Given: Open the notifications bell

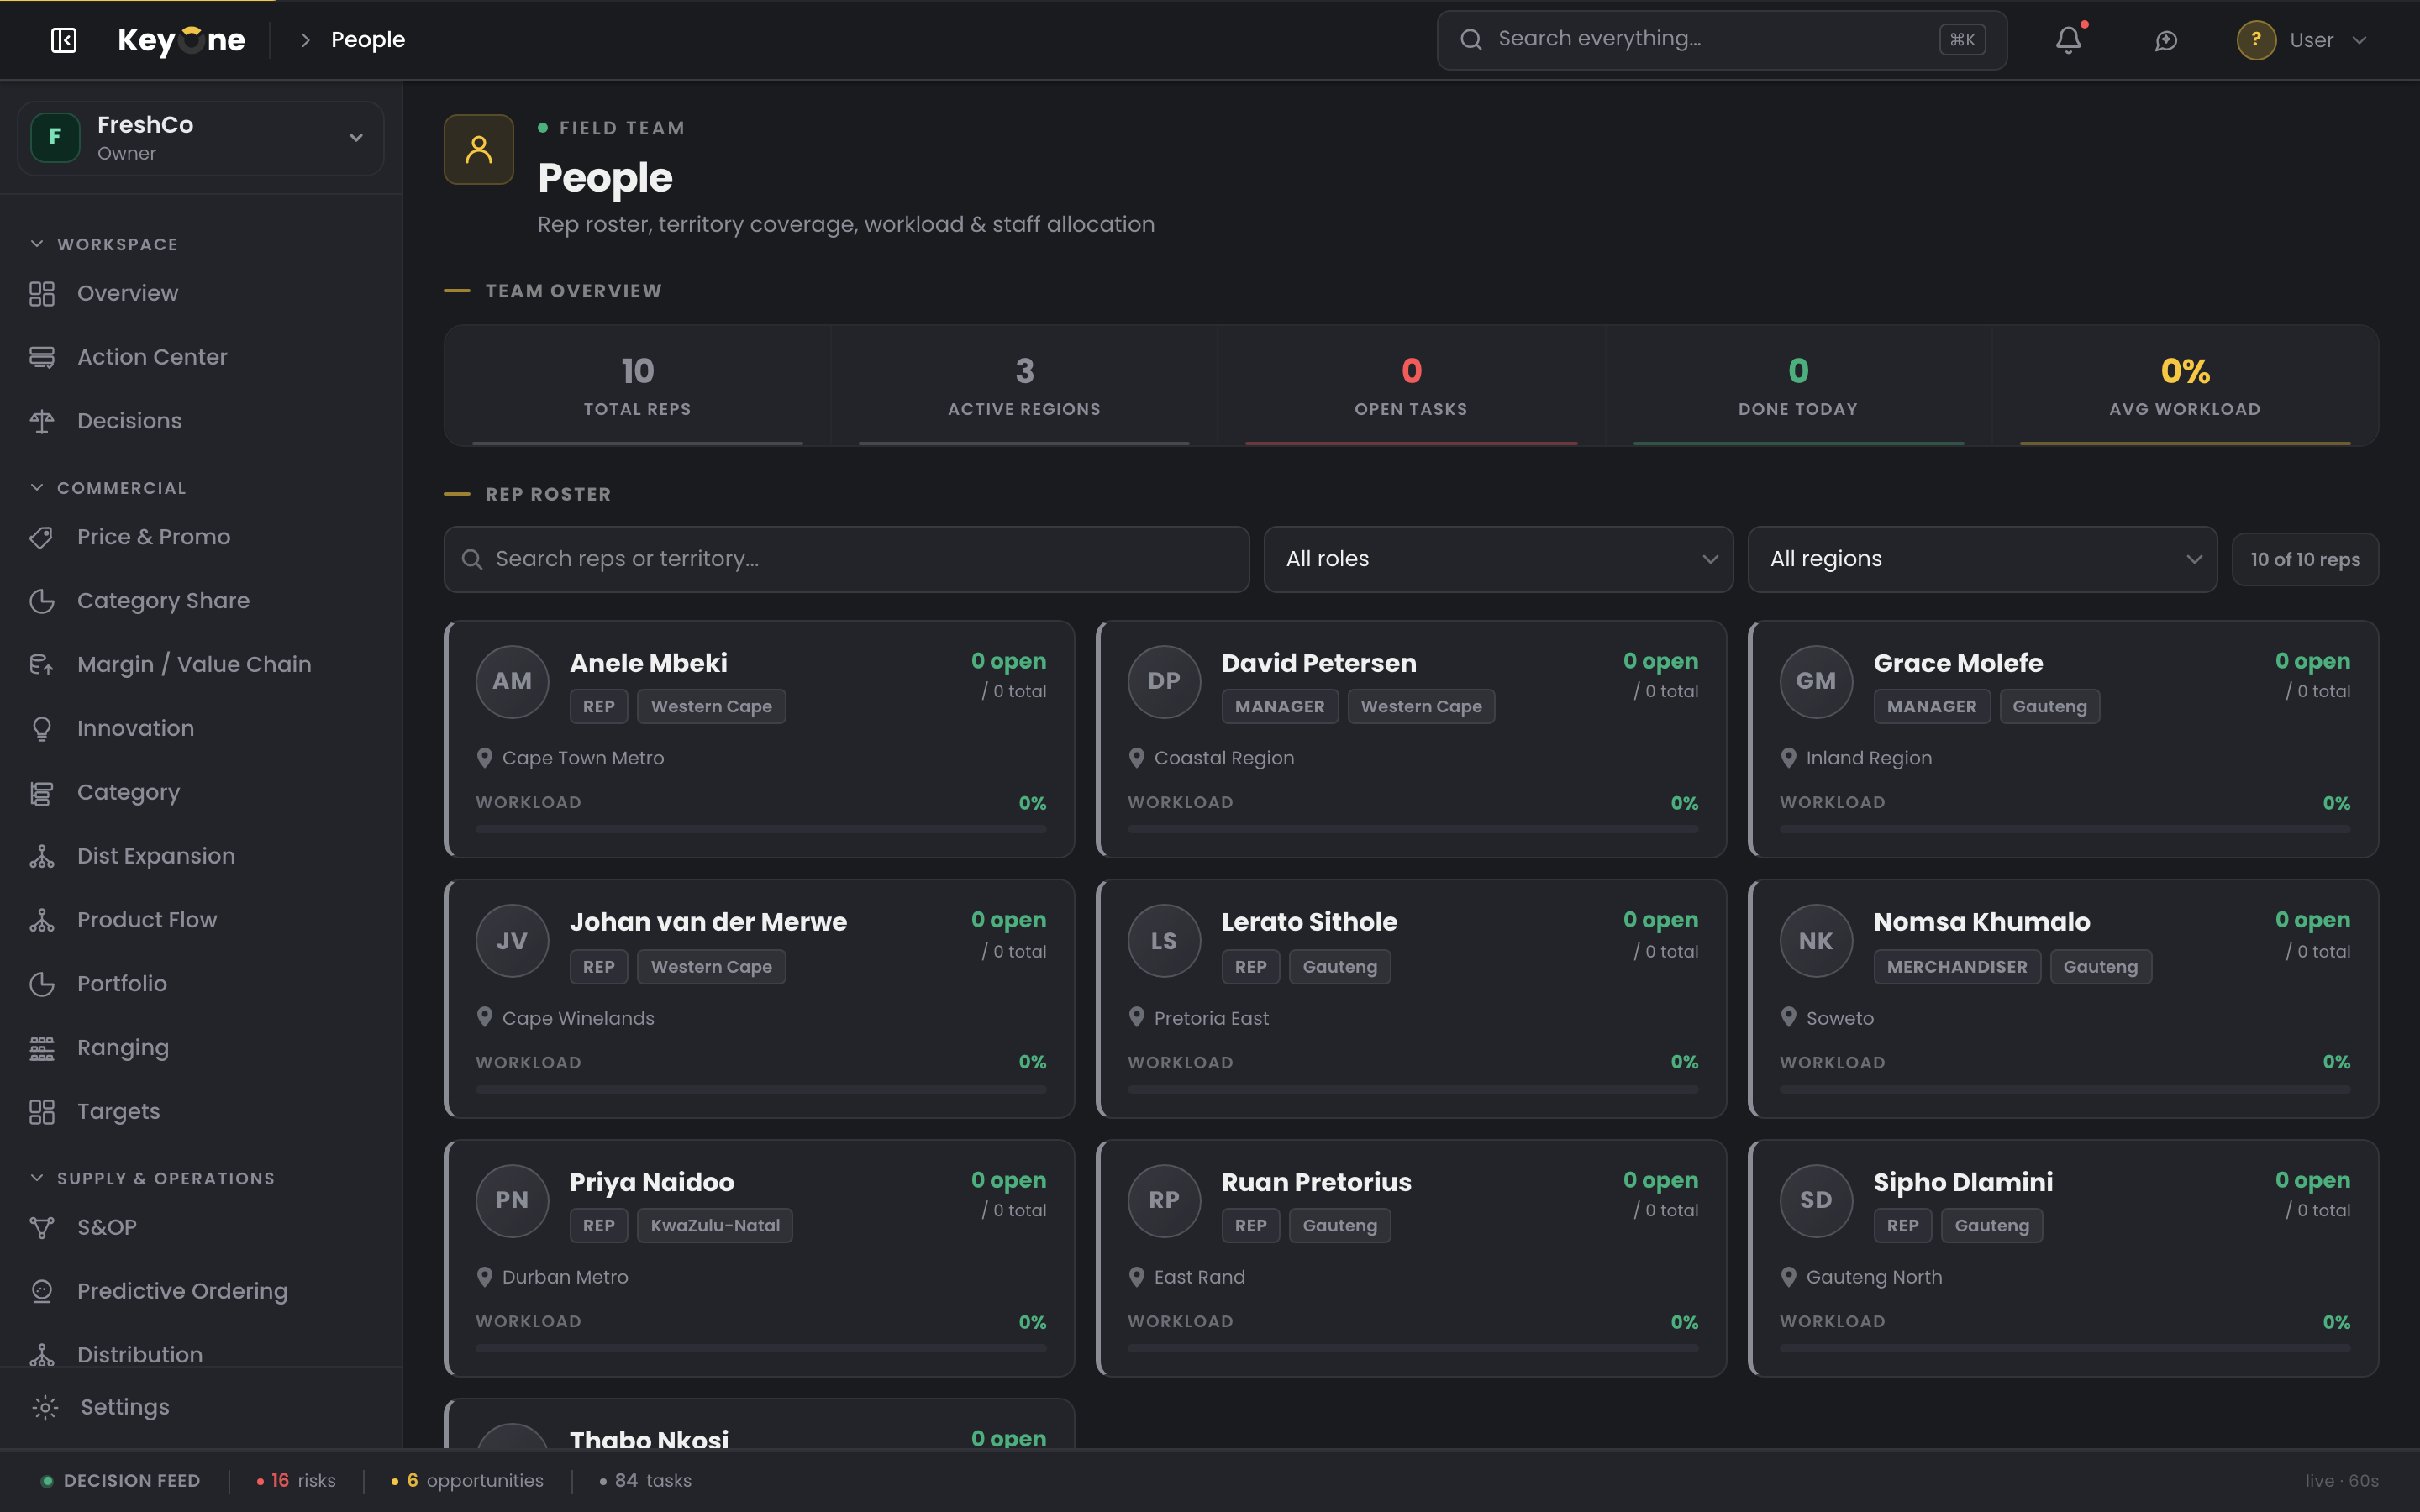Looking at the screenshot, I should (2068, 40).
